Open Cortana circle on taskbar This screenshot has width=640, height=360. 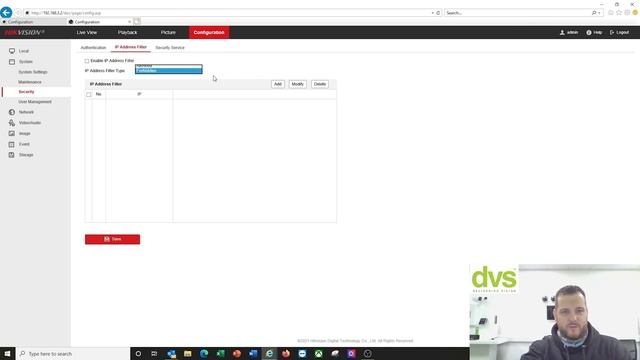138,353
